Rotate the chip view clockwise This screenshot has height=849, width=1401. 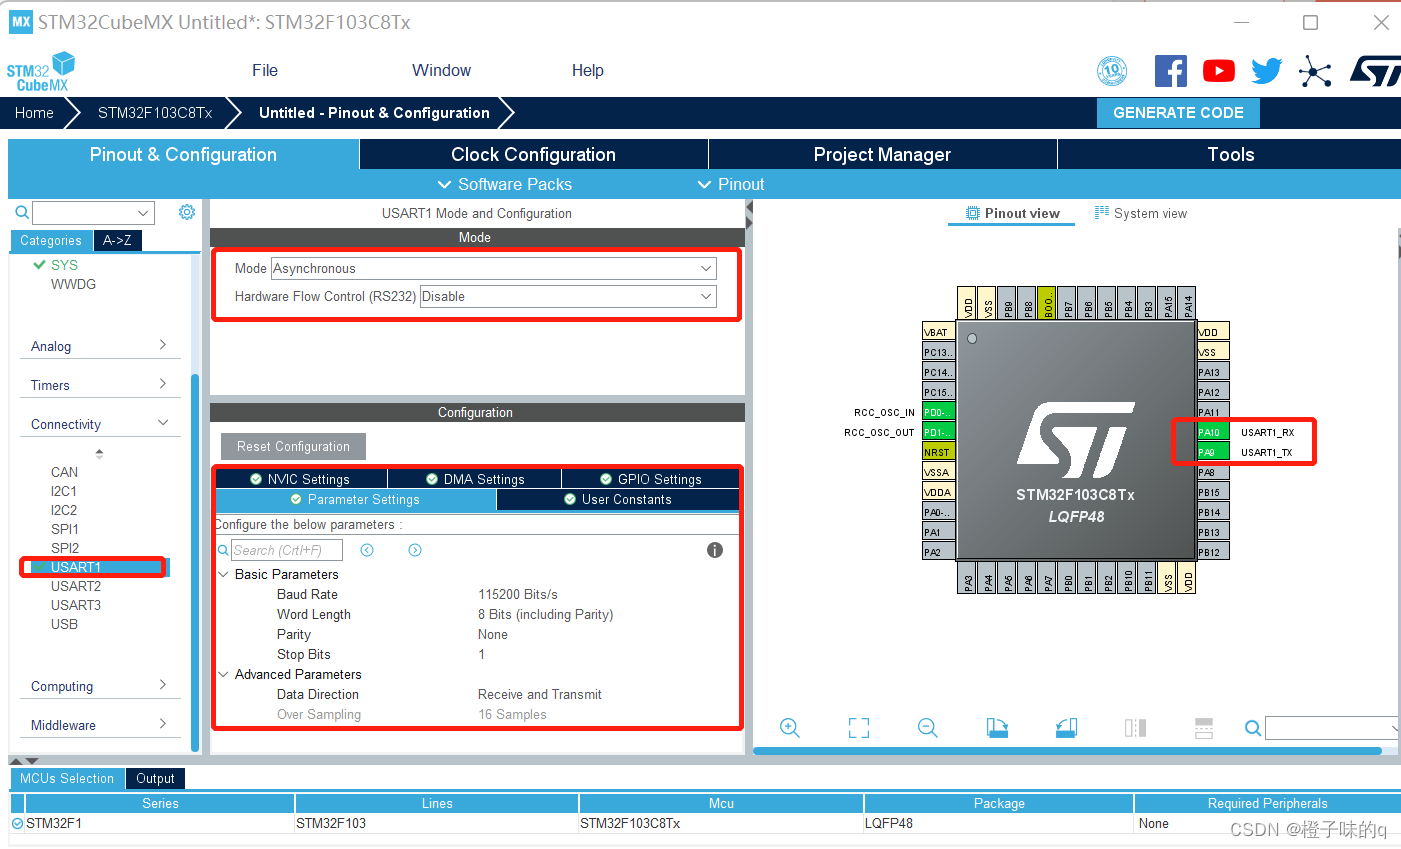tap(997, 728)
